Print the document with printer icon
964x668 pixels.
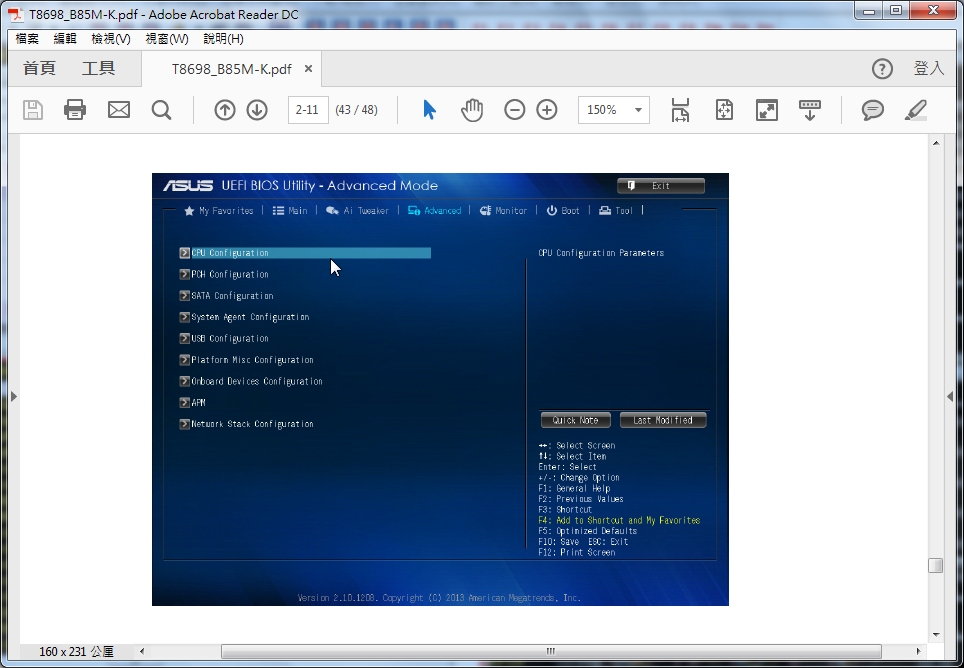click(75, 110)
